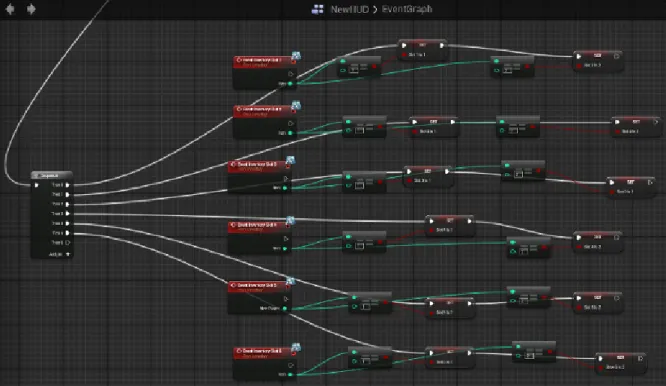Image resolution: width=666 pixels, height=386 pixels.
Task: Click the unconnected exec output of last SET, top chain
Action: [x=617, y=56]
